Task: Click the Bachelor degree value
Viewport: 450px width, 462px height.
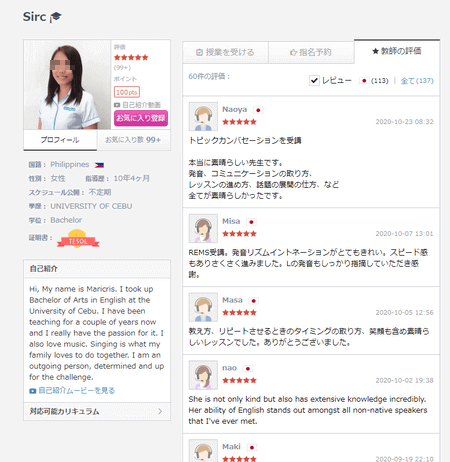Action: click(x=66, y=220)
